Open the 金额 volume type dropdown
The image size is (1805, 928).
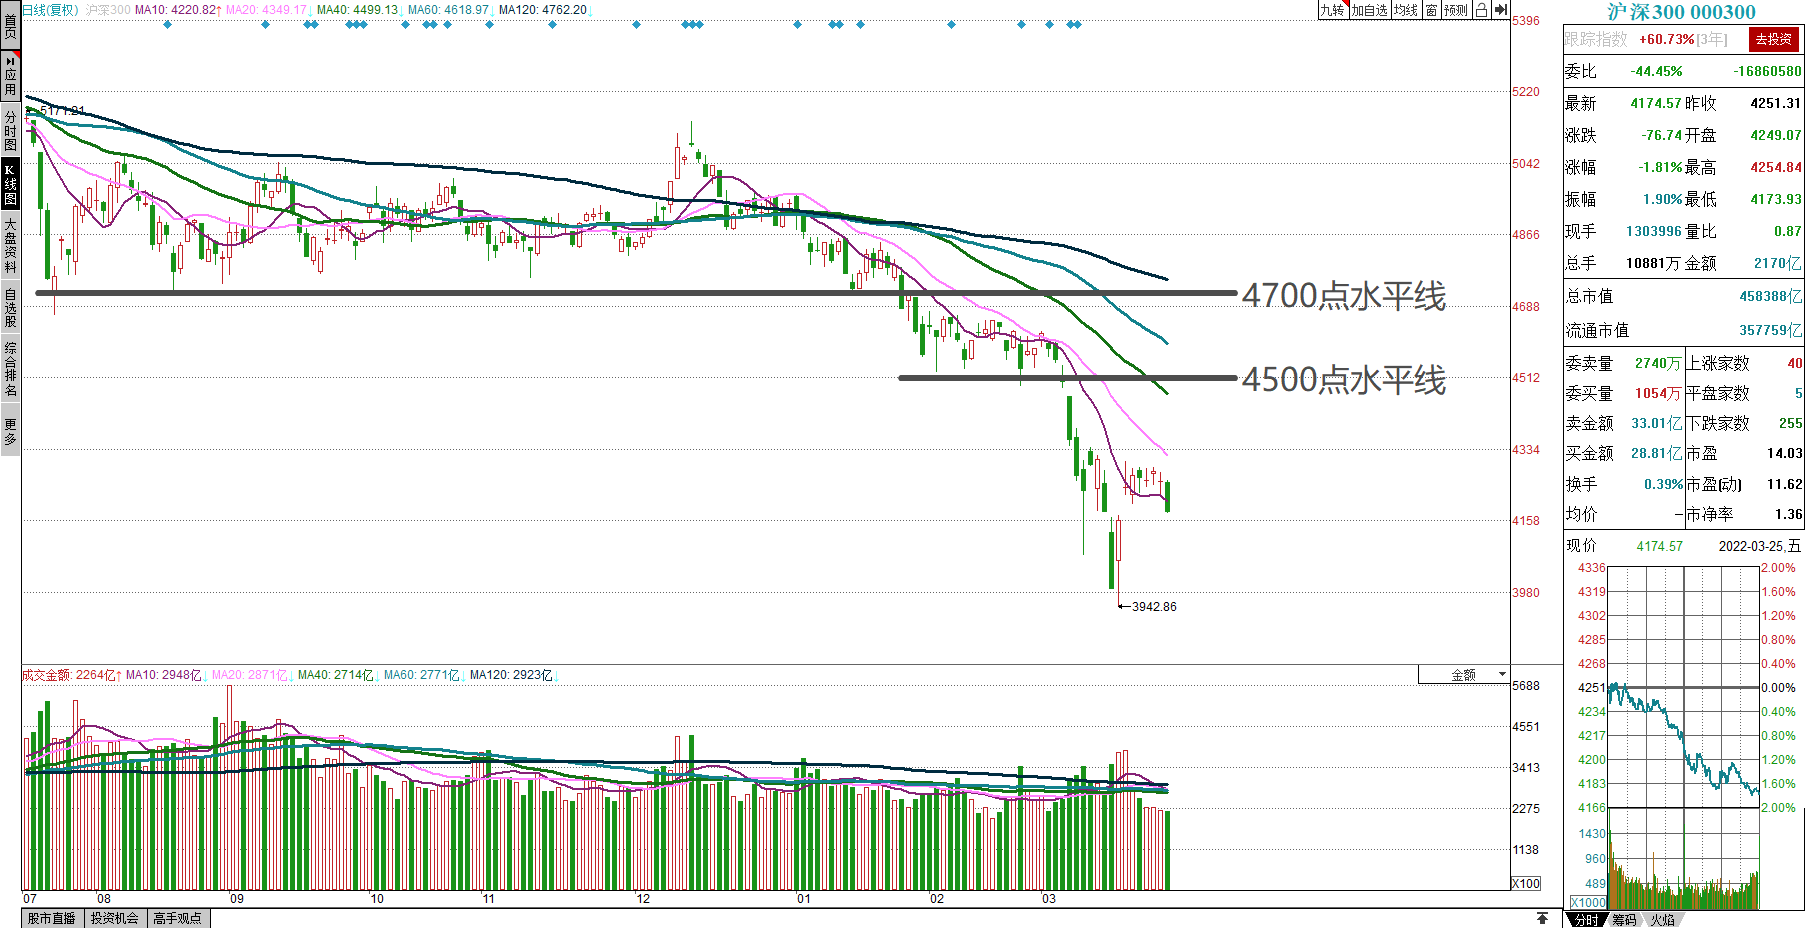1464,675
